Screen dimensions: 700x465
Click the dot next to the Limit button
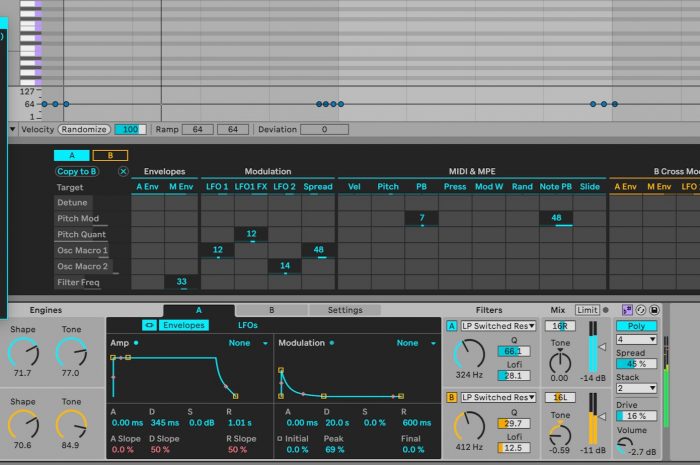click(606, 310)
